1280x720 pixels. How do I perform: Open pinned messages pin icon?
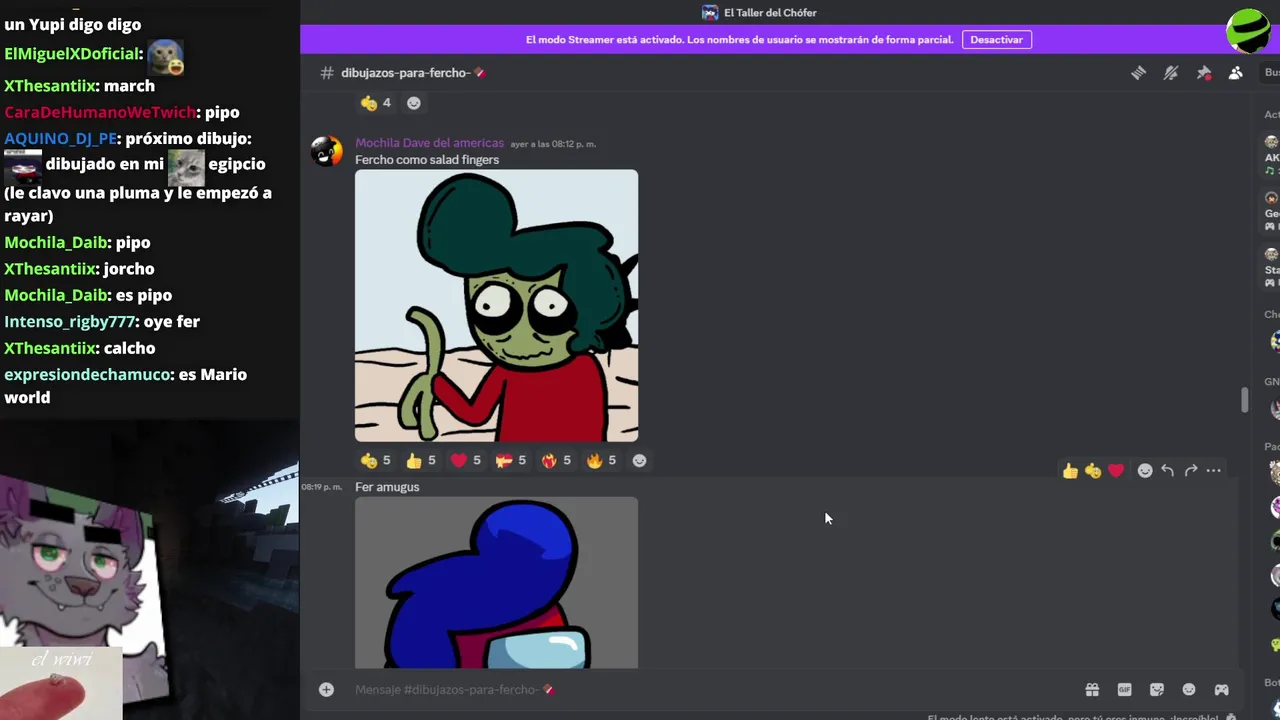tap(1204, 73)
